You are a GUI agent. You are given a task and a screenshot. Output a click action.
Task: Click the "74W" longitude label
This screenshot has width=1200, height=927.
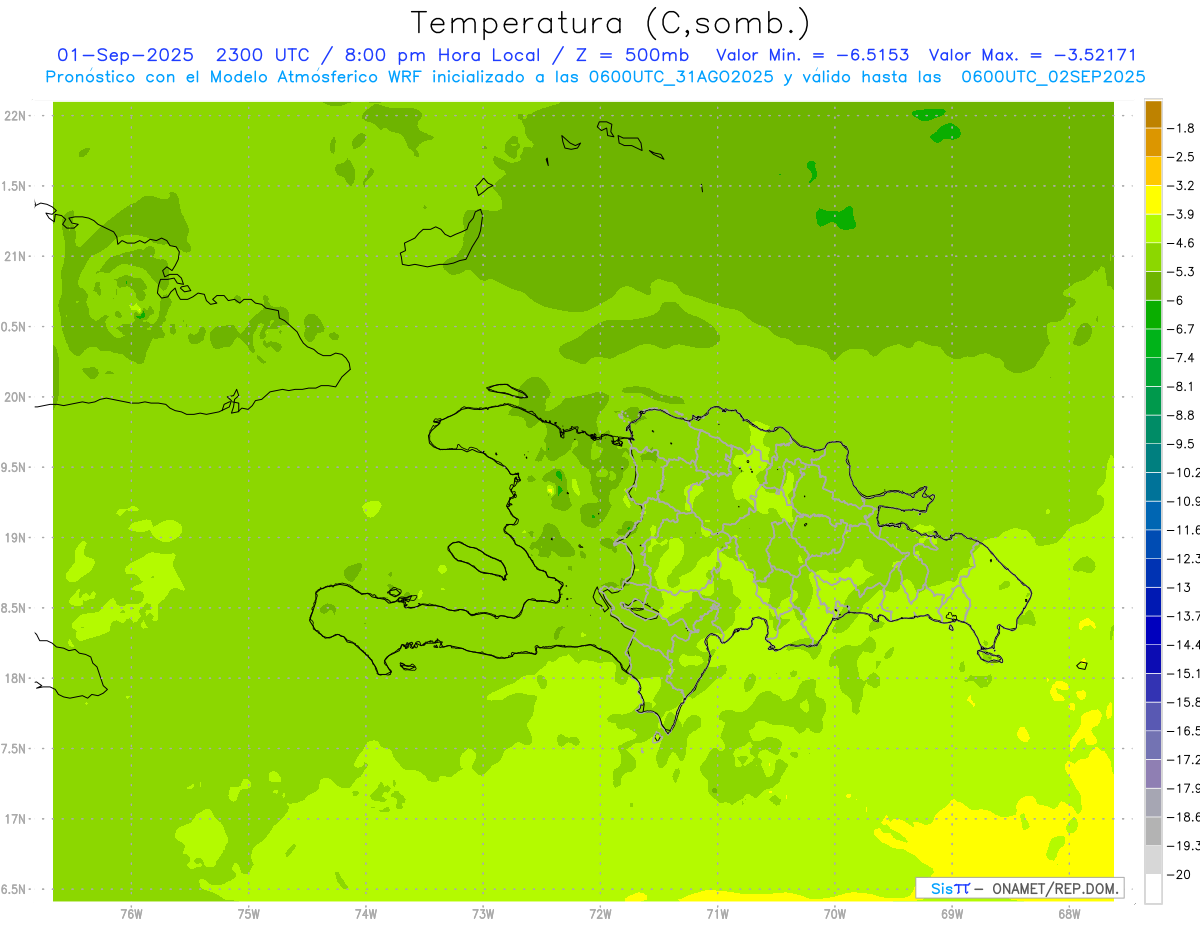point(366,913)
